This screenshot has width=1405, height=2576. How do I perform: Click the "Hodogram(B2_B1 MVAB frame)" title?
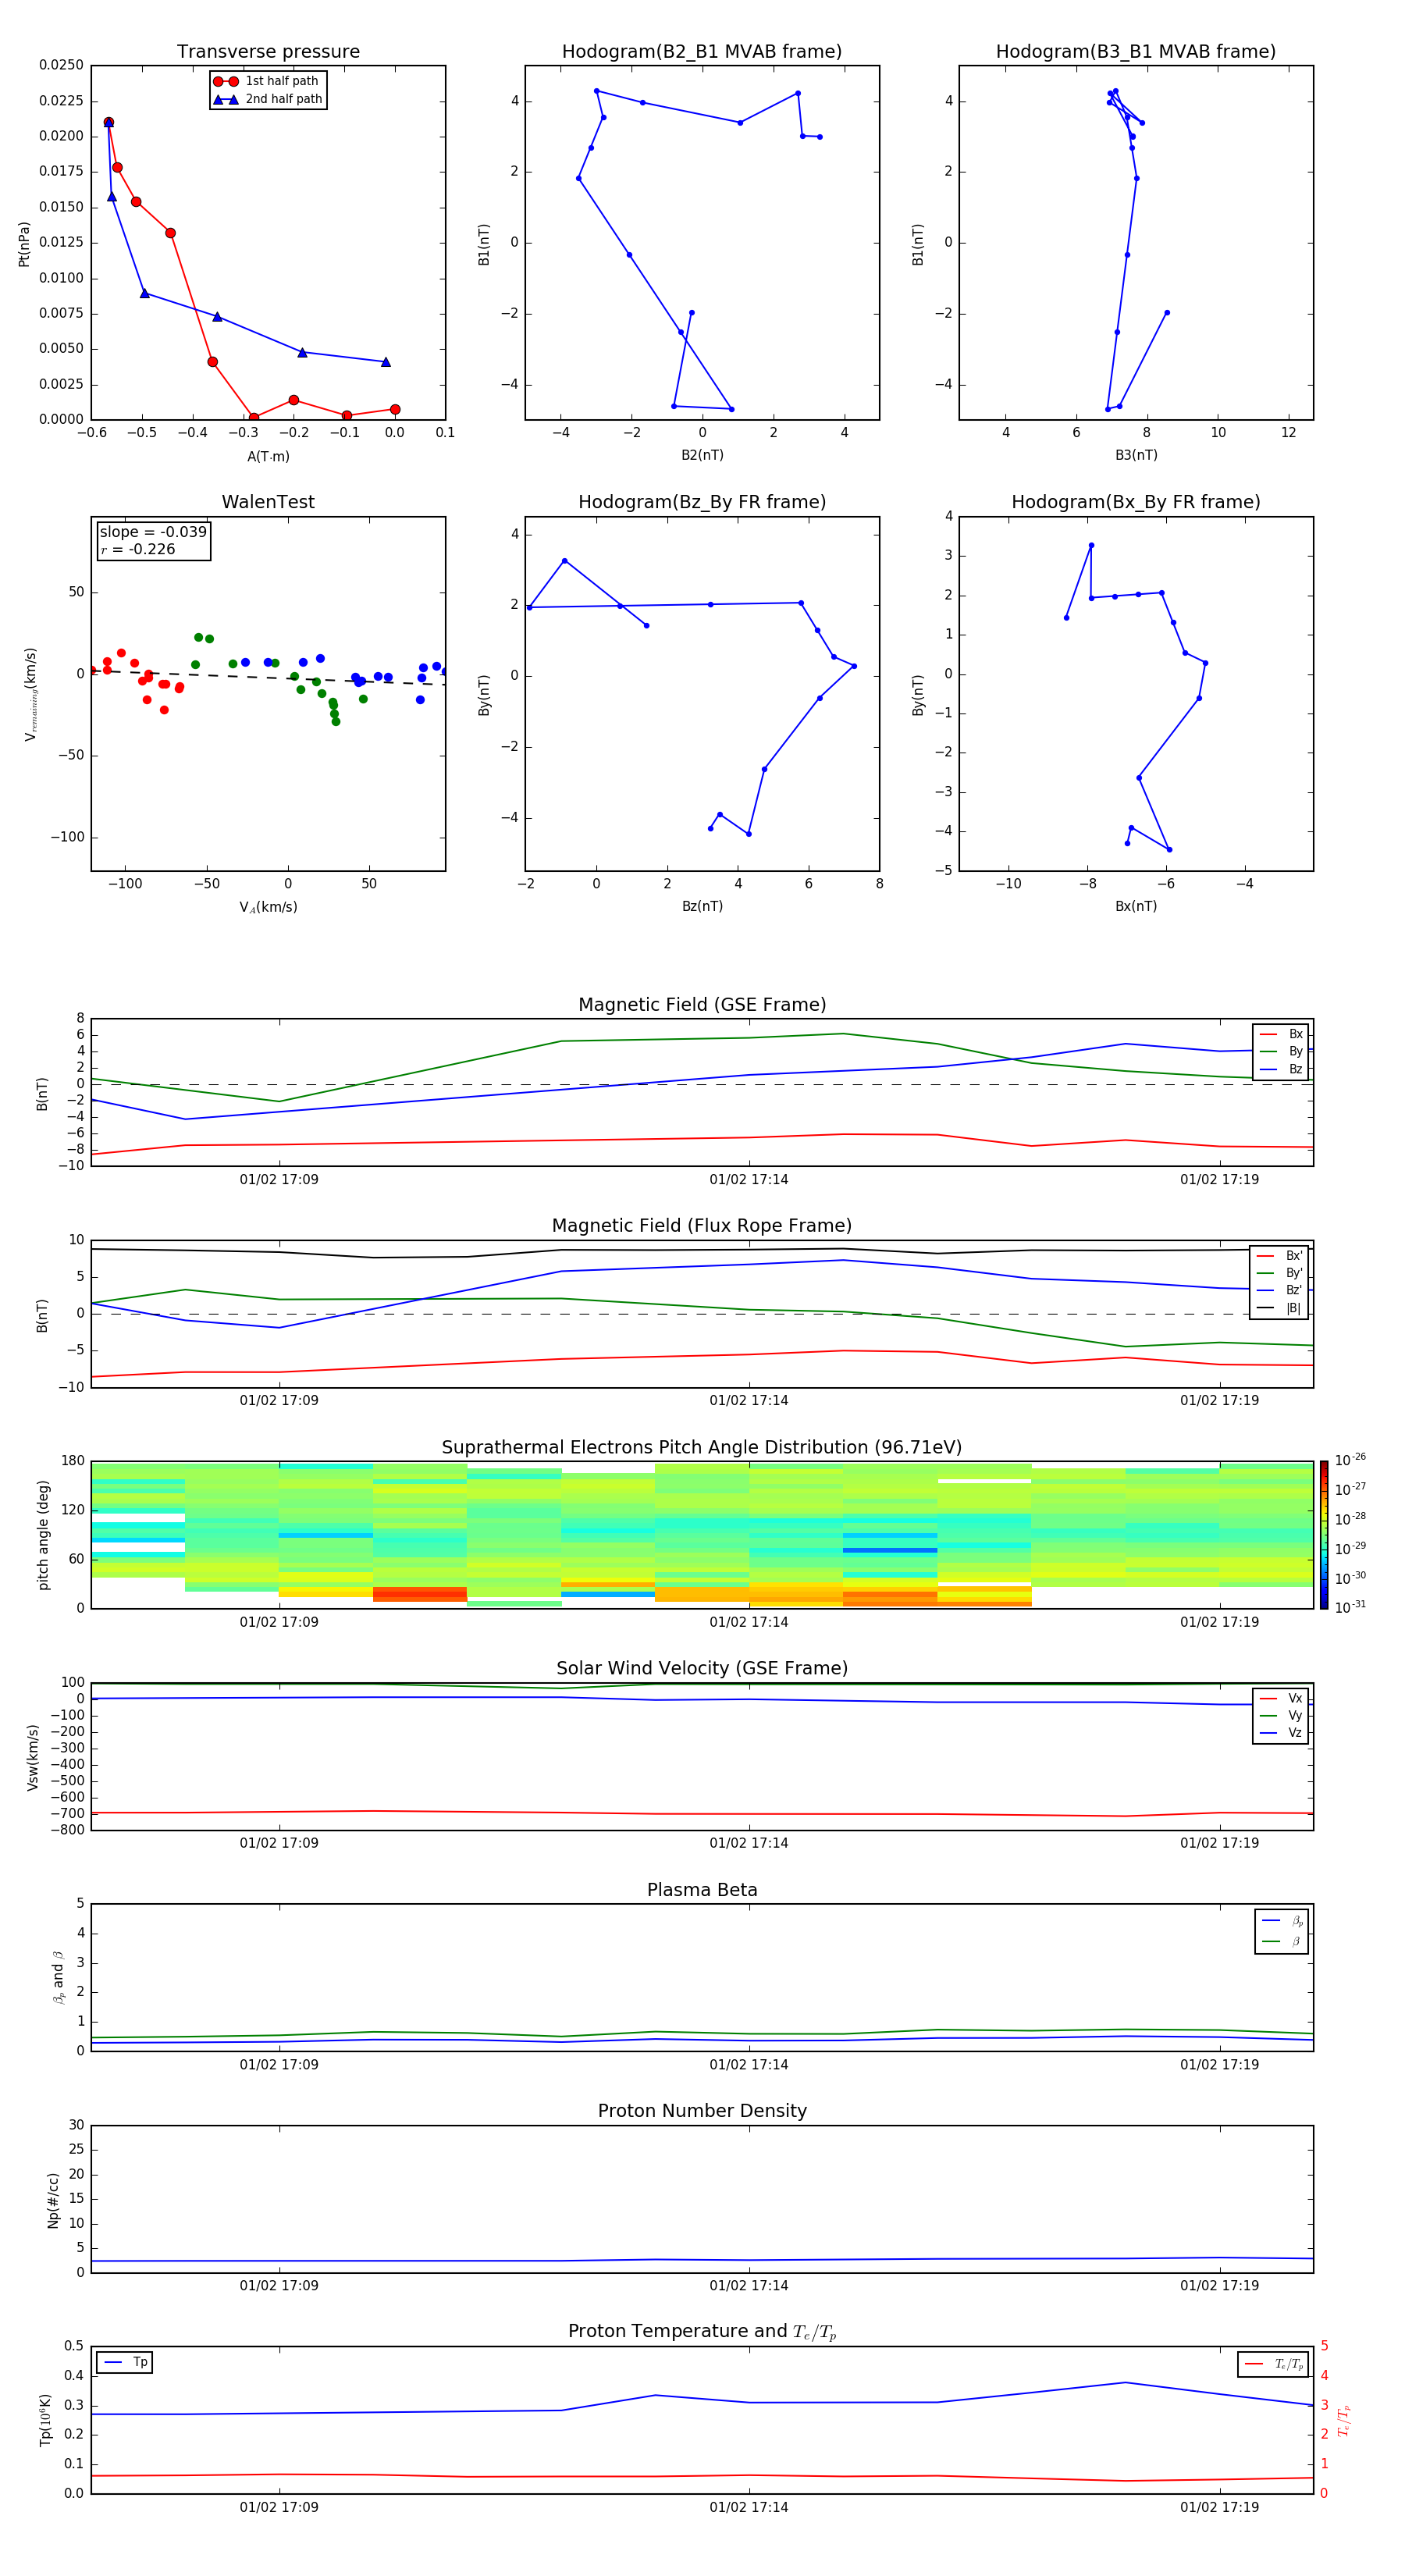pyautogui.click(x=702, y=52)
